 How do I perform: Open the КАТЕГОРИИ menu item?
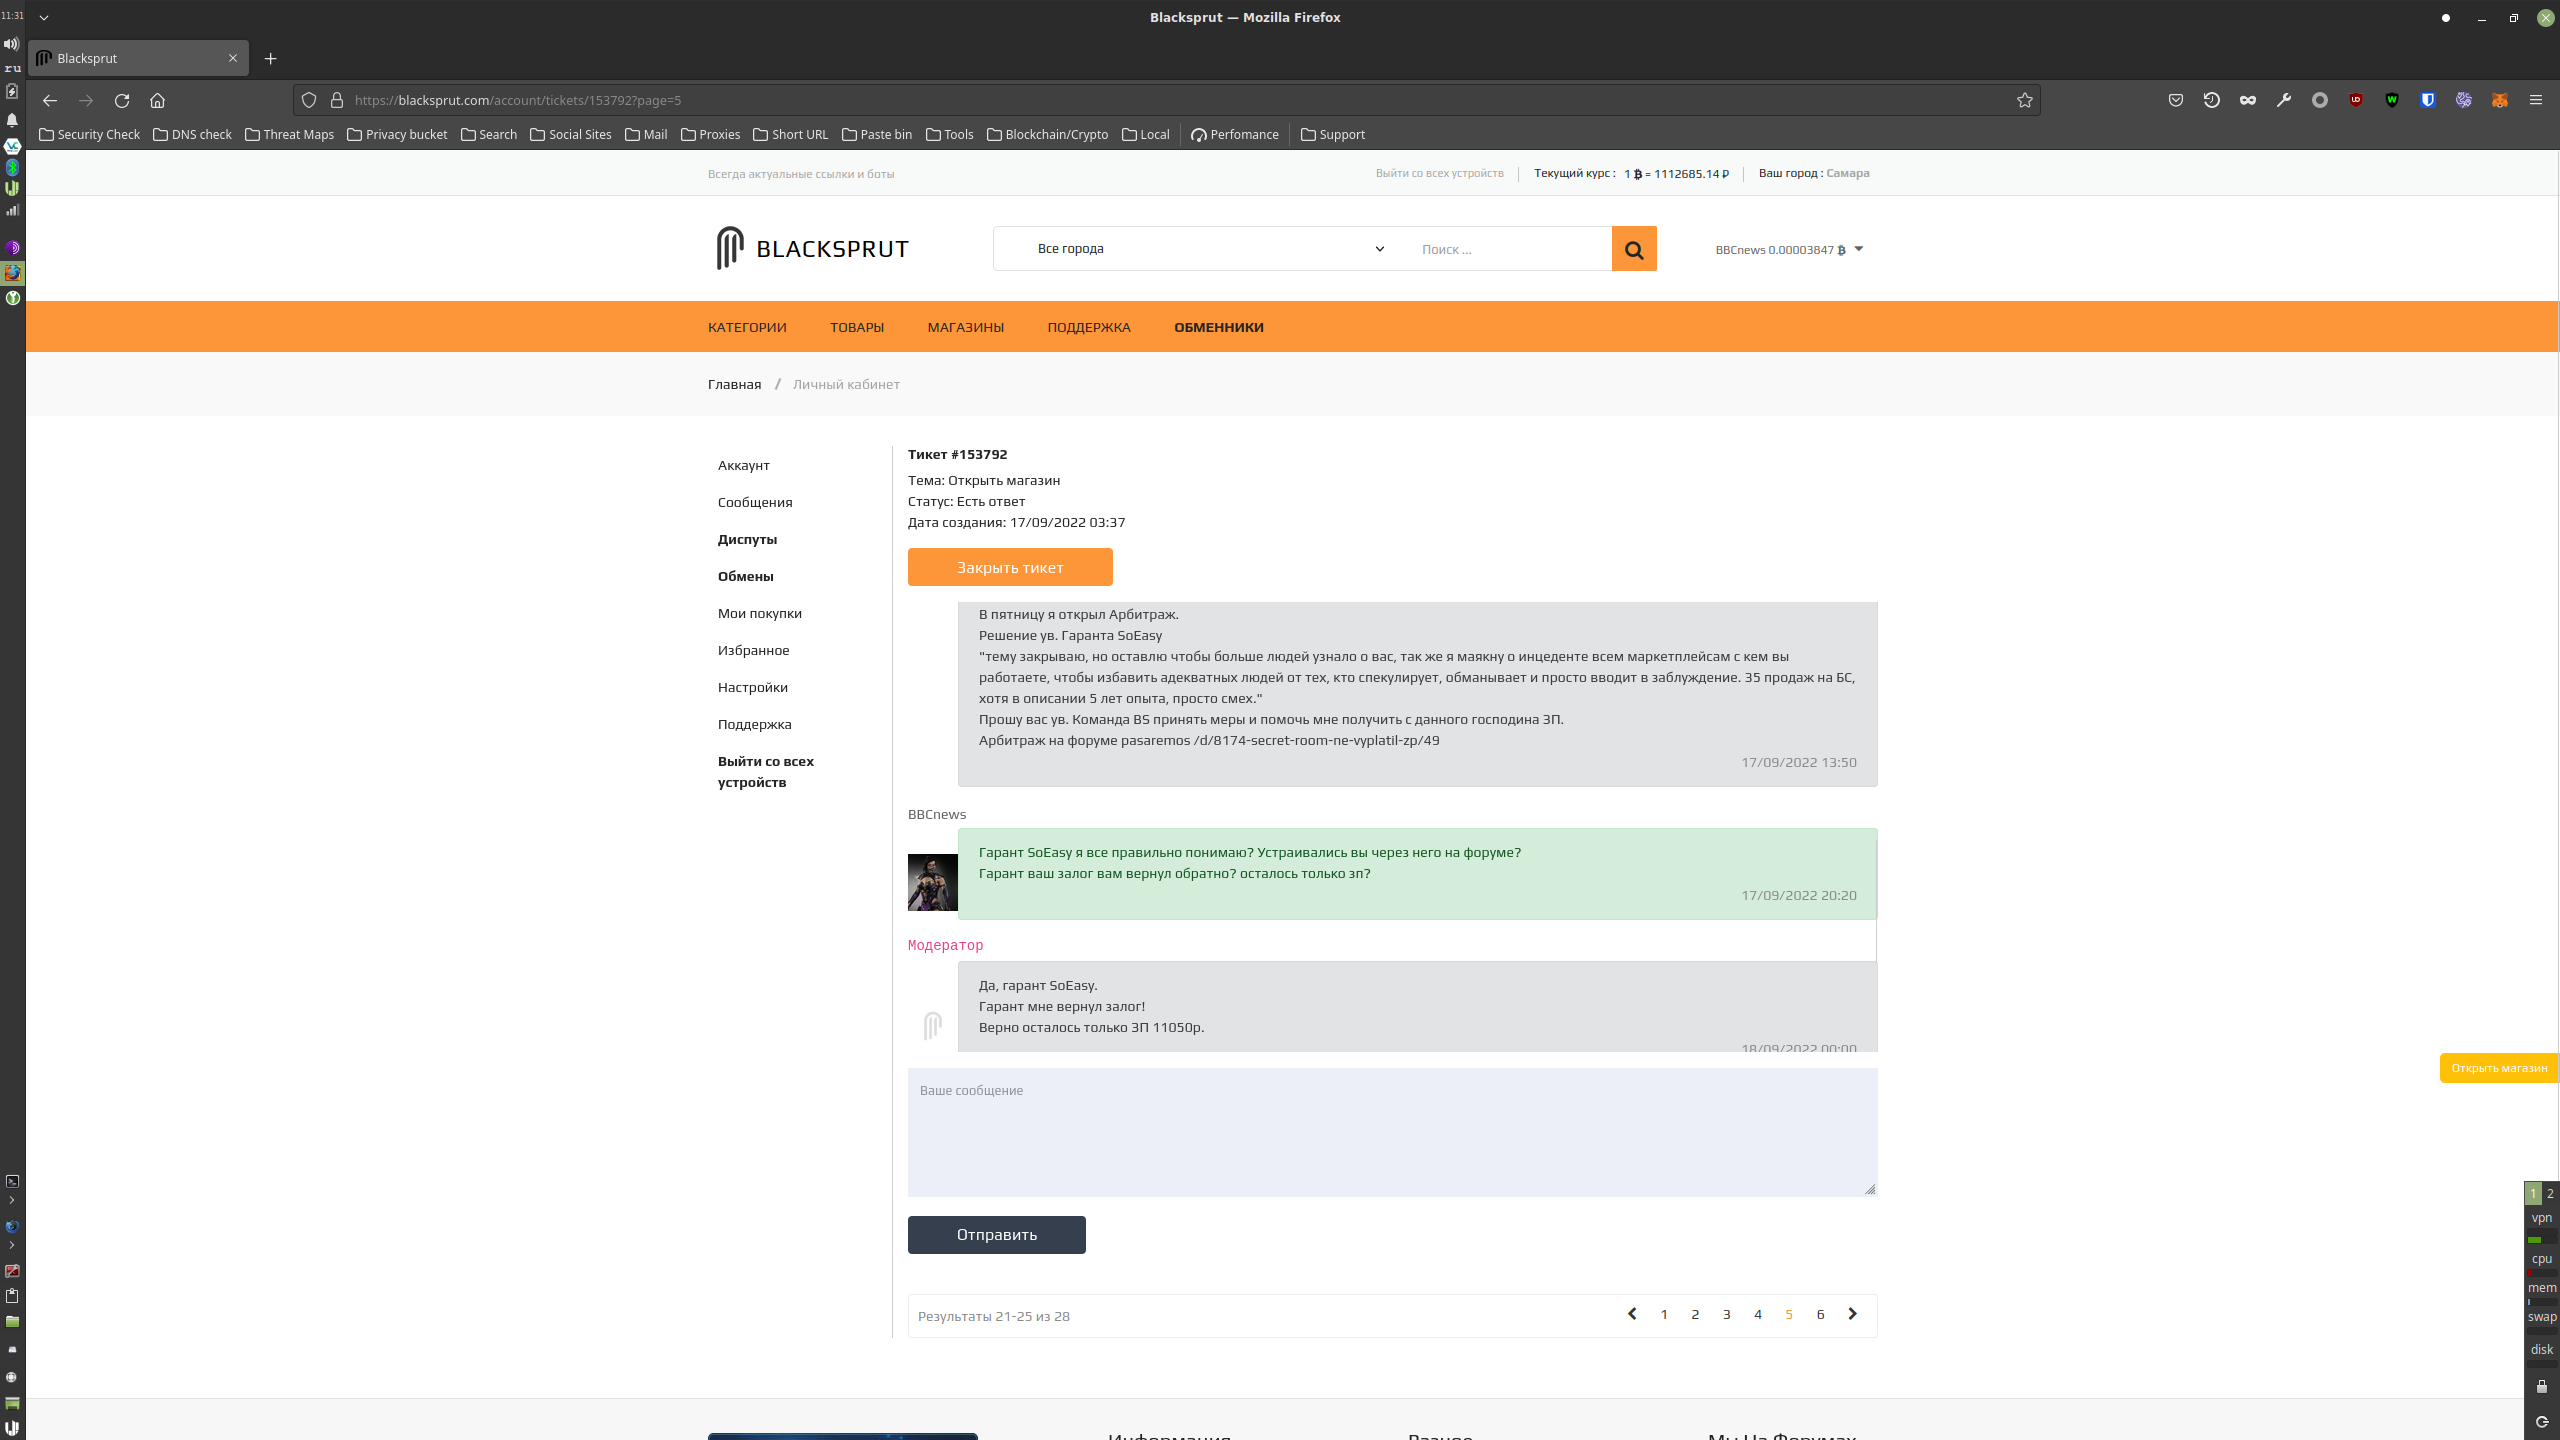747,327
